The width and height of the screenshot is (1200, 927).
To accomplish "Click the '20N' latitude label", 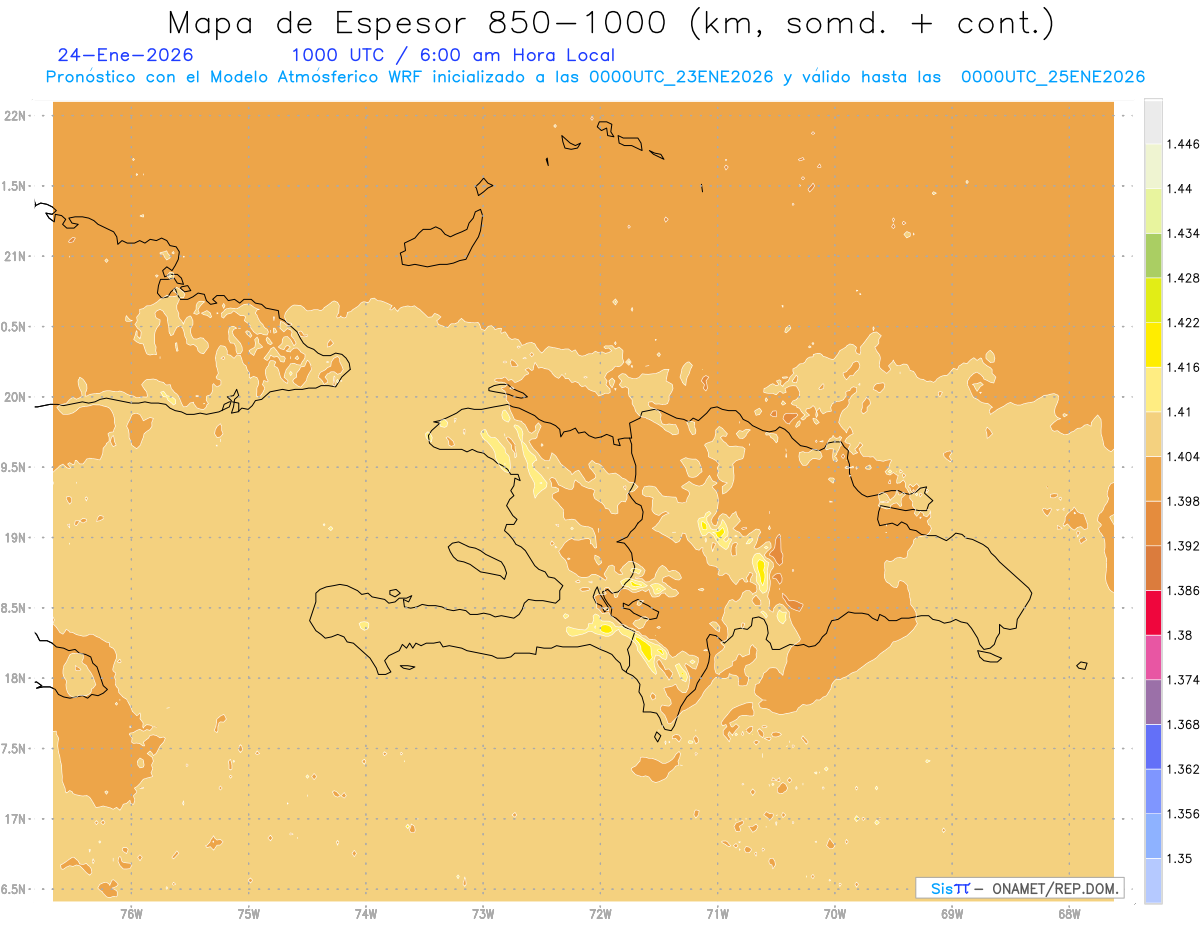I will click(x=15, y=397).
